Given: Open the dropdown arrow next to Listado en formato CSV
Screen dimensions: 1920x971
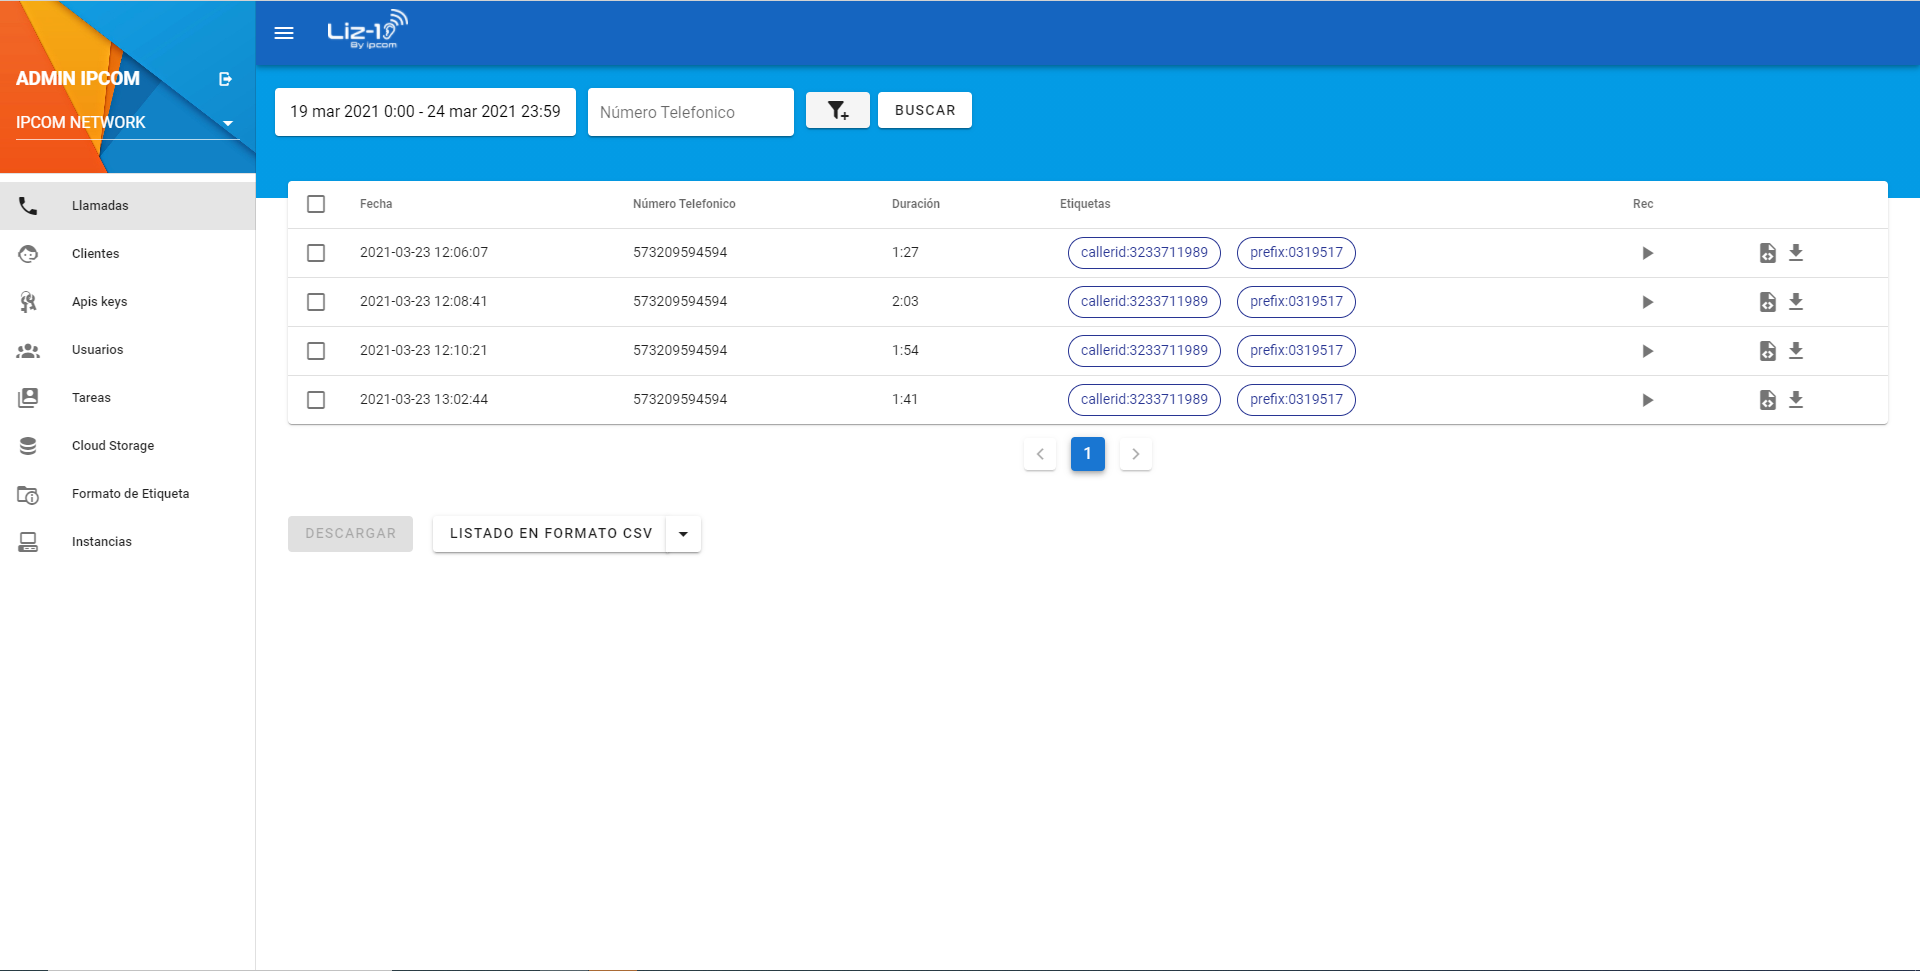Looking at the screenshot, I should coord(683,534).
